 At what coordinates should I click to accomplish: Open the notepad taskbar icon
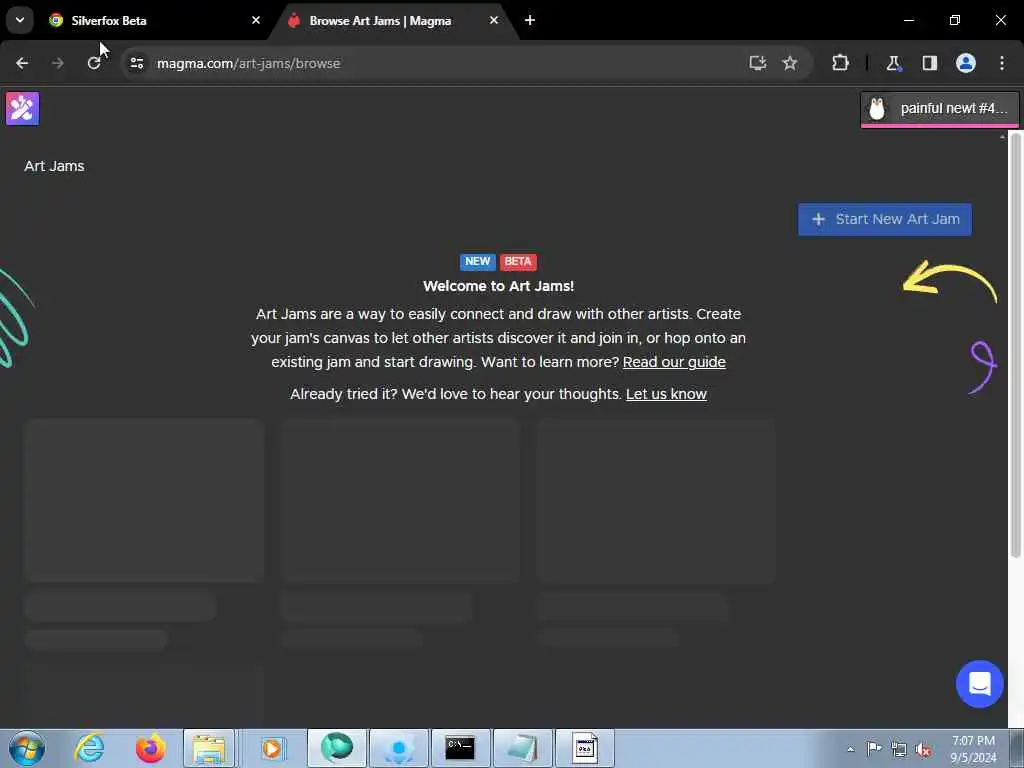pos(522,748)
